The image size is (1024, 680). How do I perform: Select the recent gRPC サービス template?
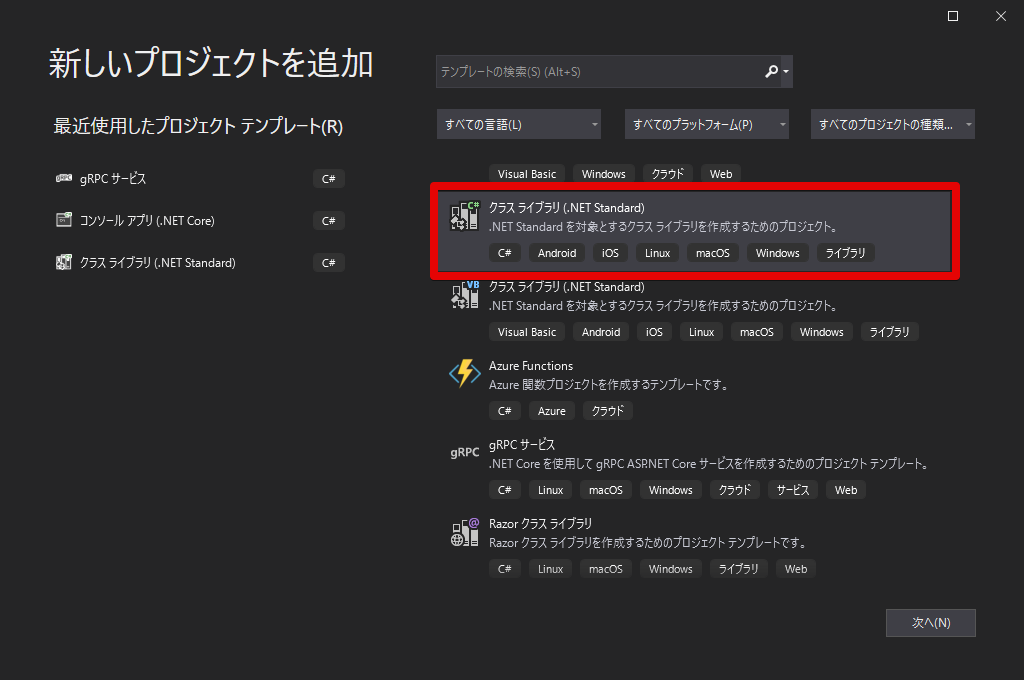point(200,179)
